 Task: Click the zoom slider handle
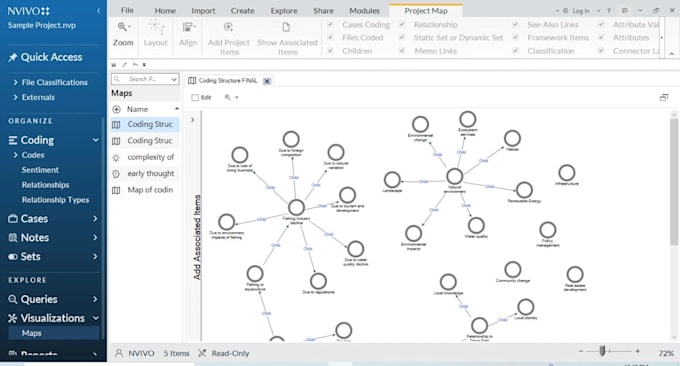602,351
